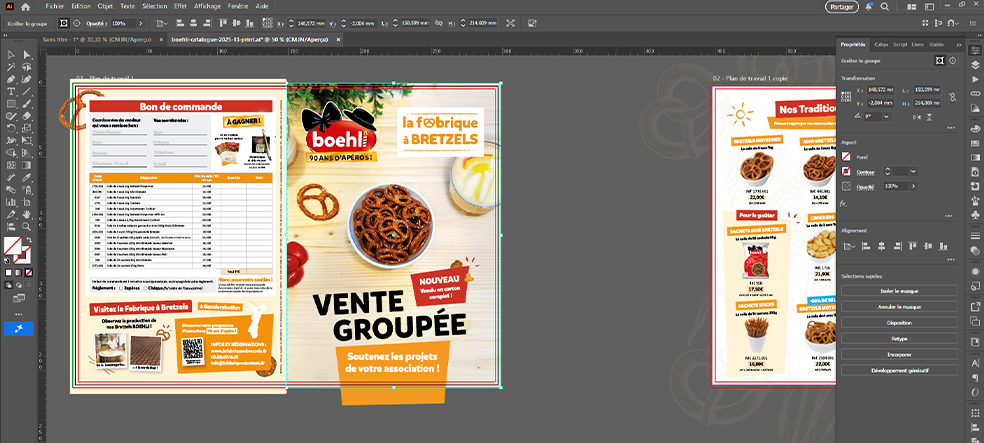Flip horizontally in Transformation section

click(x=917, y=117)
